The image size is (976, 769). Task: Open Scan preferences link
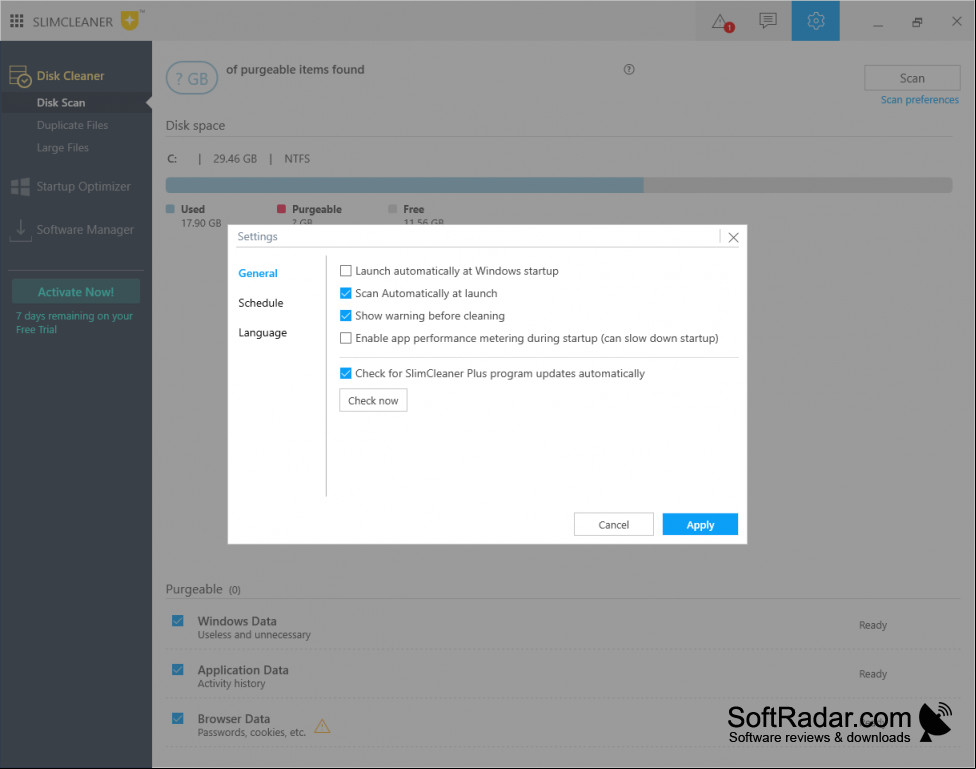pos(919,100)
